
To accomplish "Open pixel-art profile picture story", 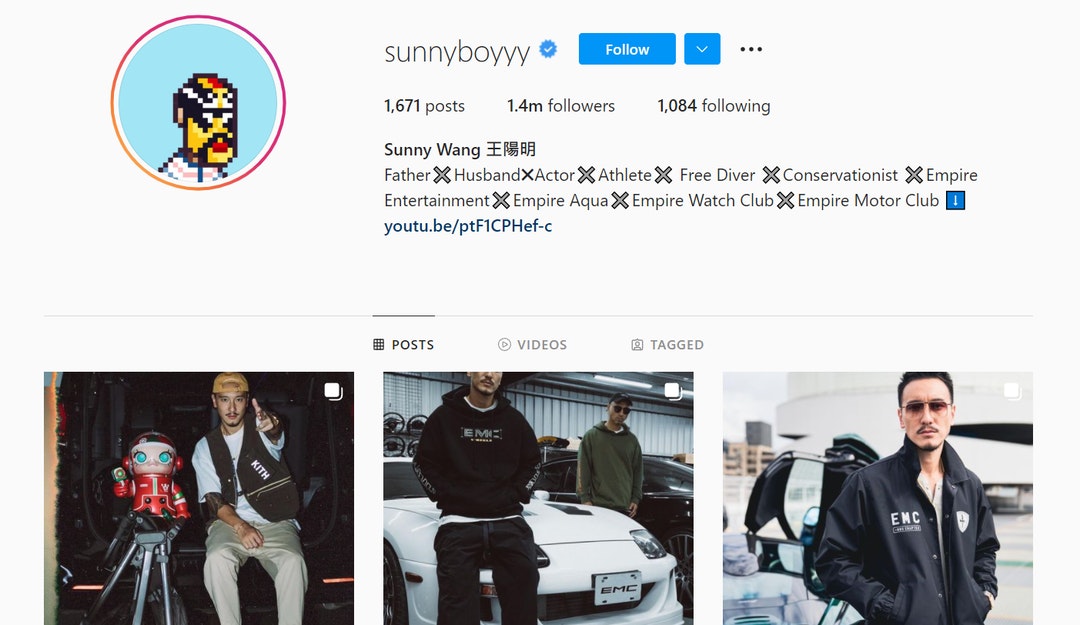I will pos(198,103).
